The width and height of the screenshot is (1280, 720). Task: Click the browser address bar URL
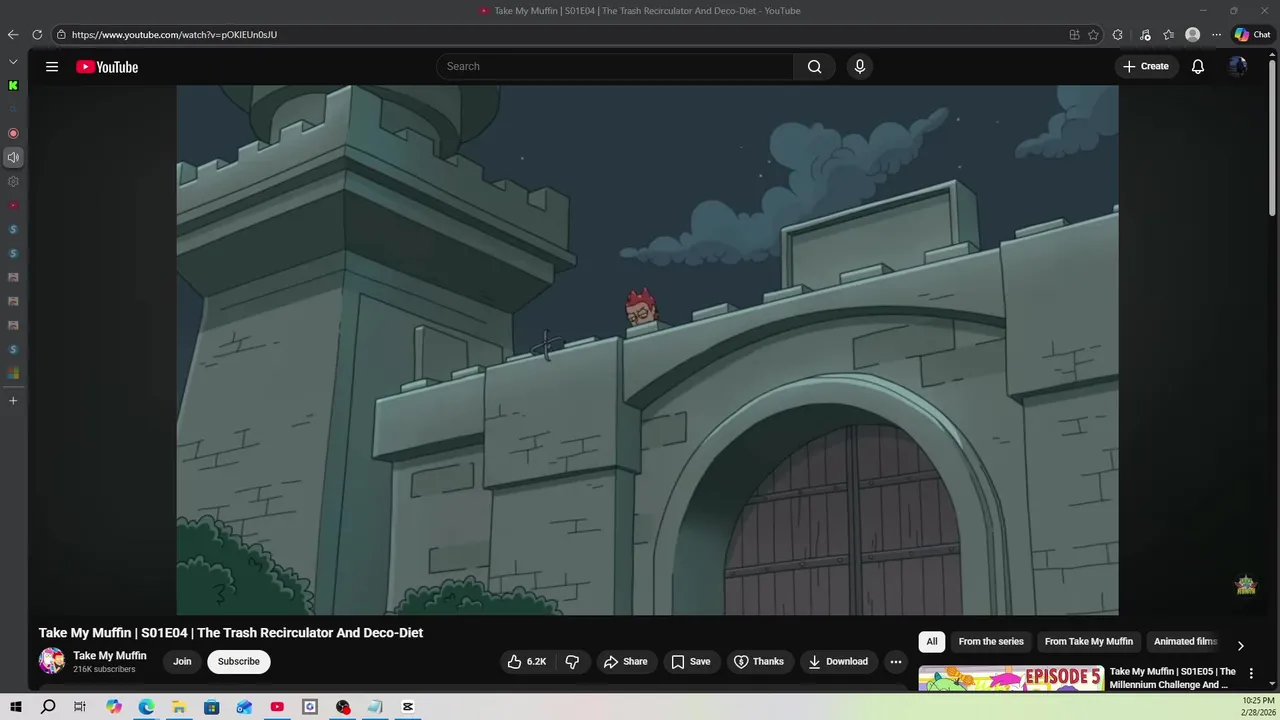click(174, 35)
